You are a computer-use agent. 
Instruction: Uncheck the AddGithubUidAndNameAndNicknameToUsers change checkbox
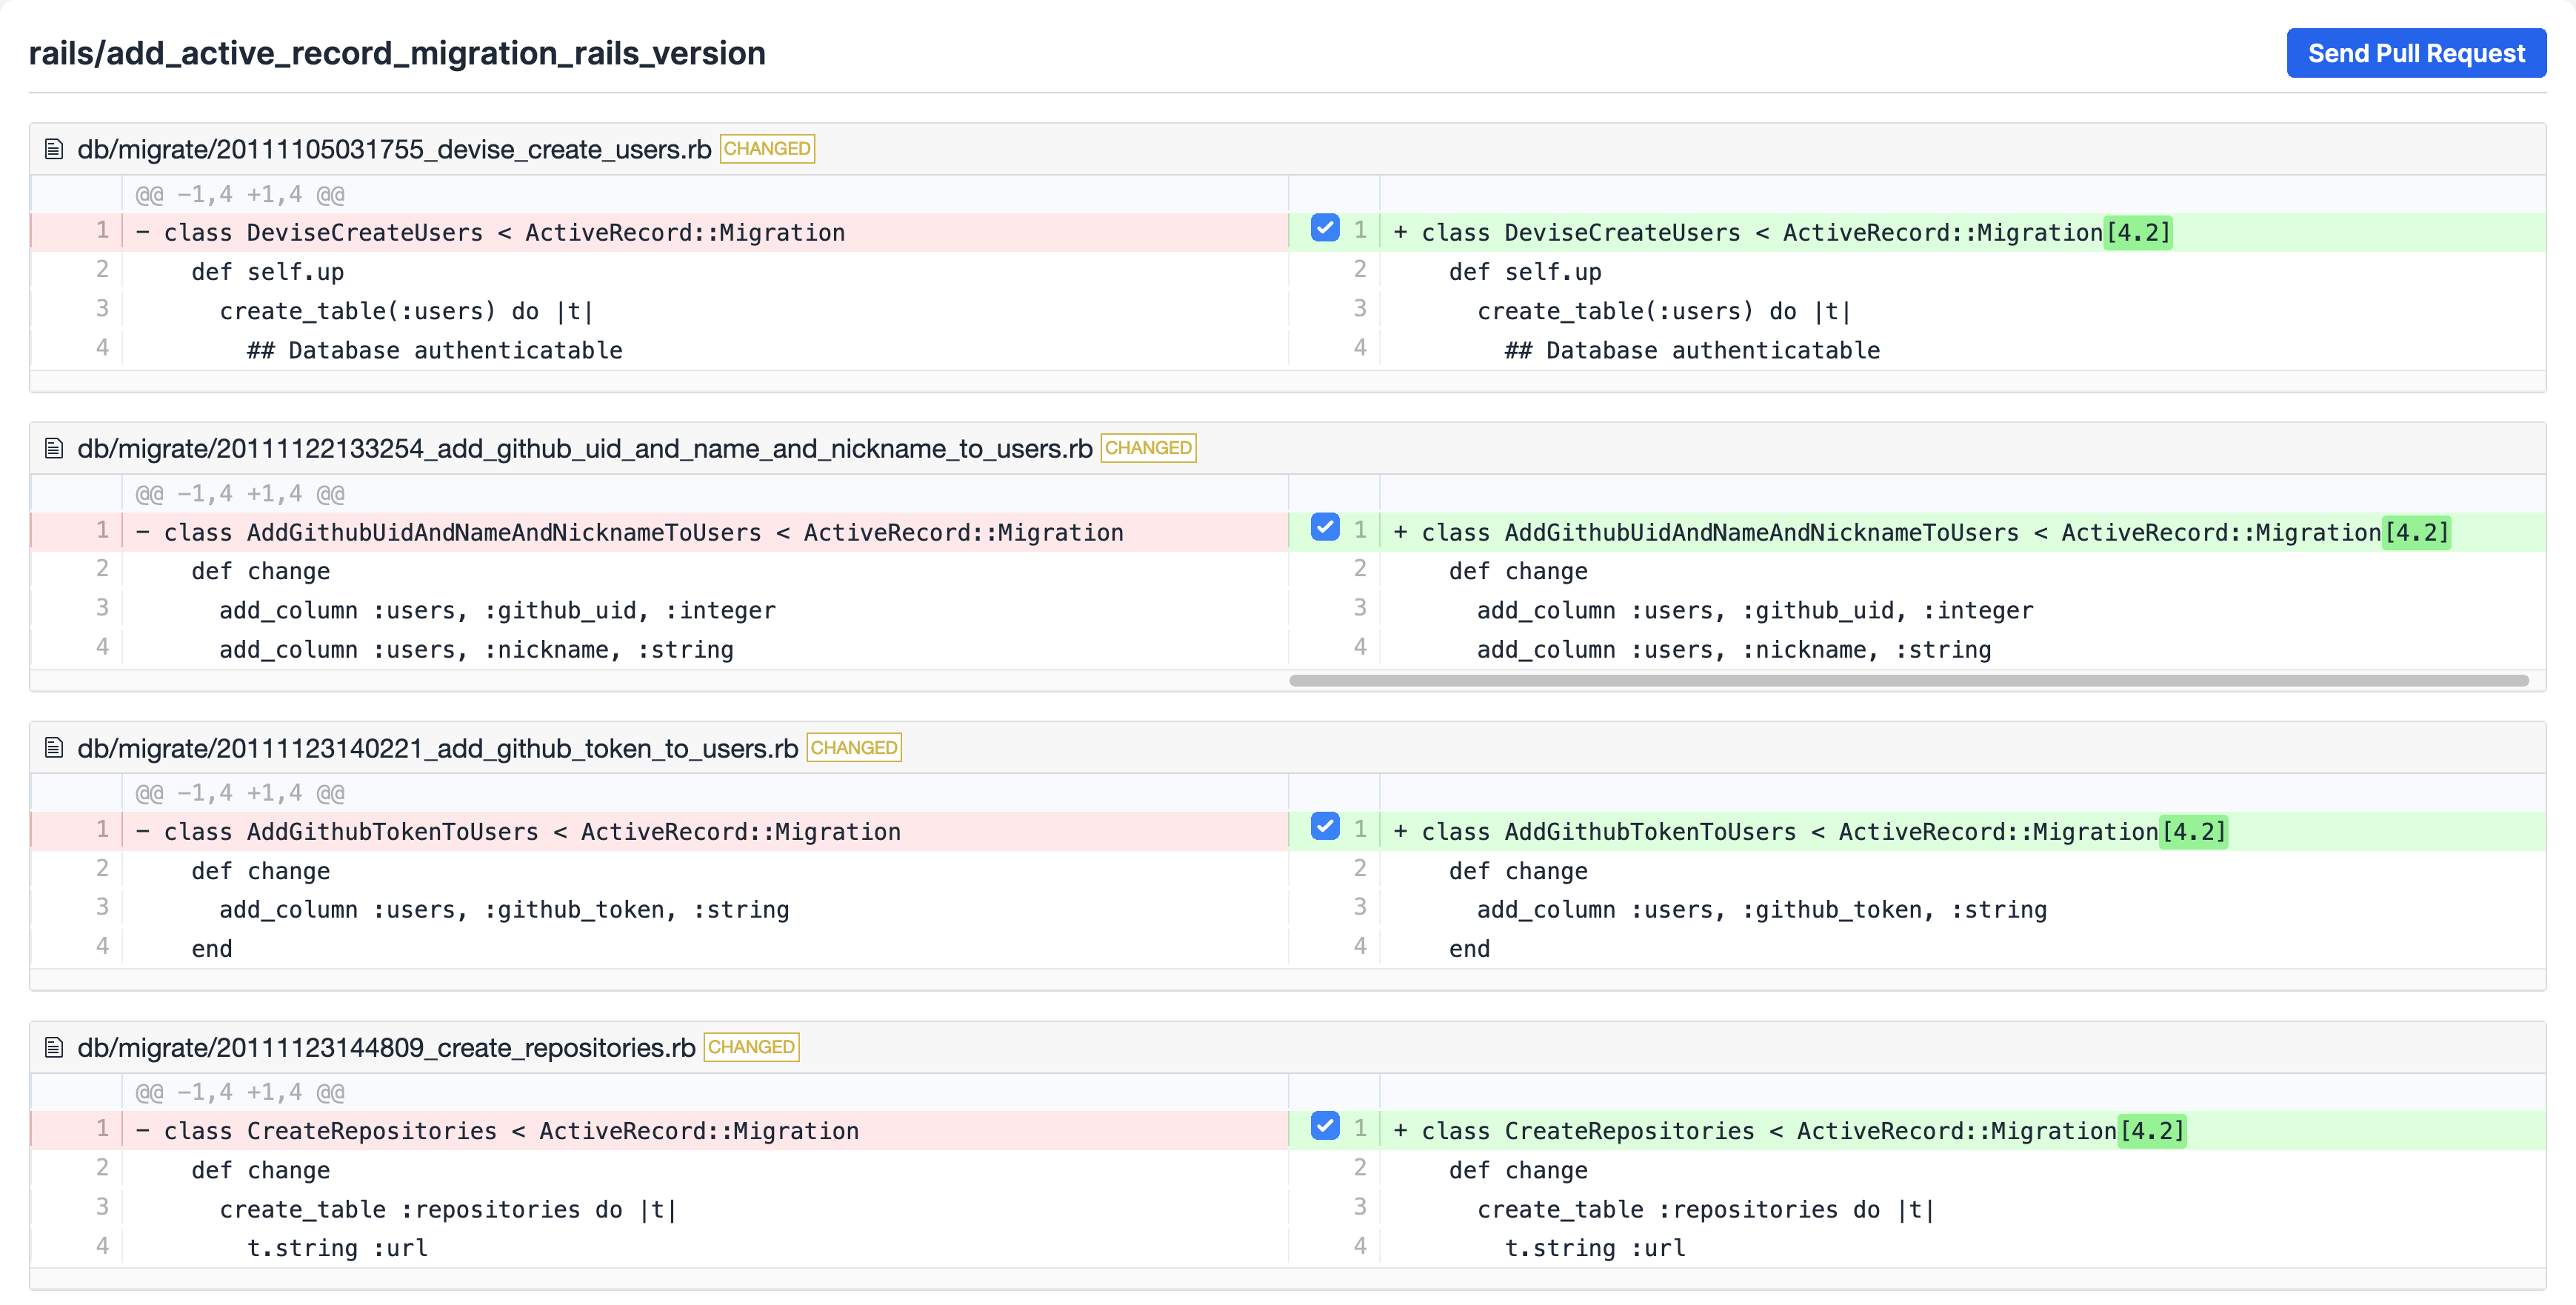click(x=1325, y=527)
